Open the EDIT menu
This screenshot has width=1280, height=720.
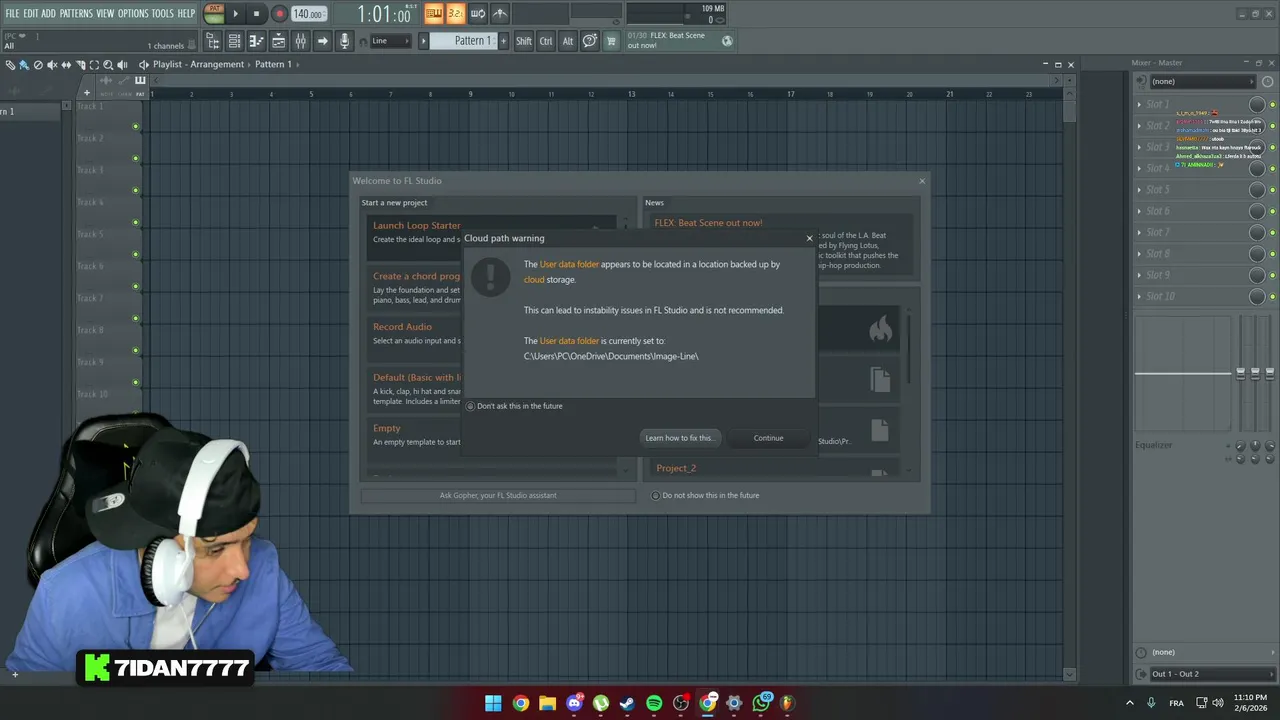point(31,13)
